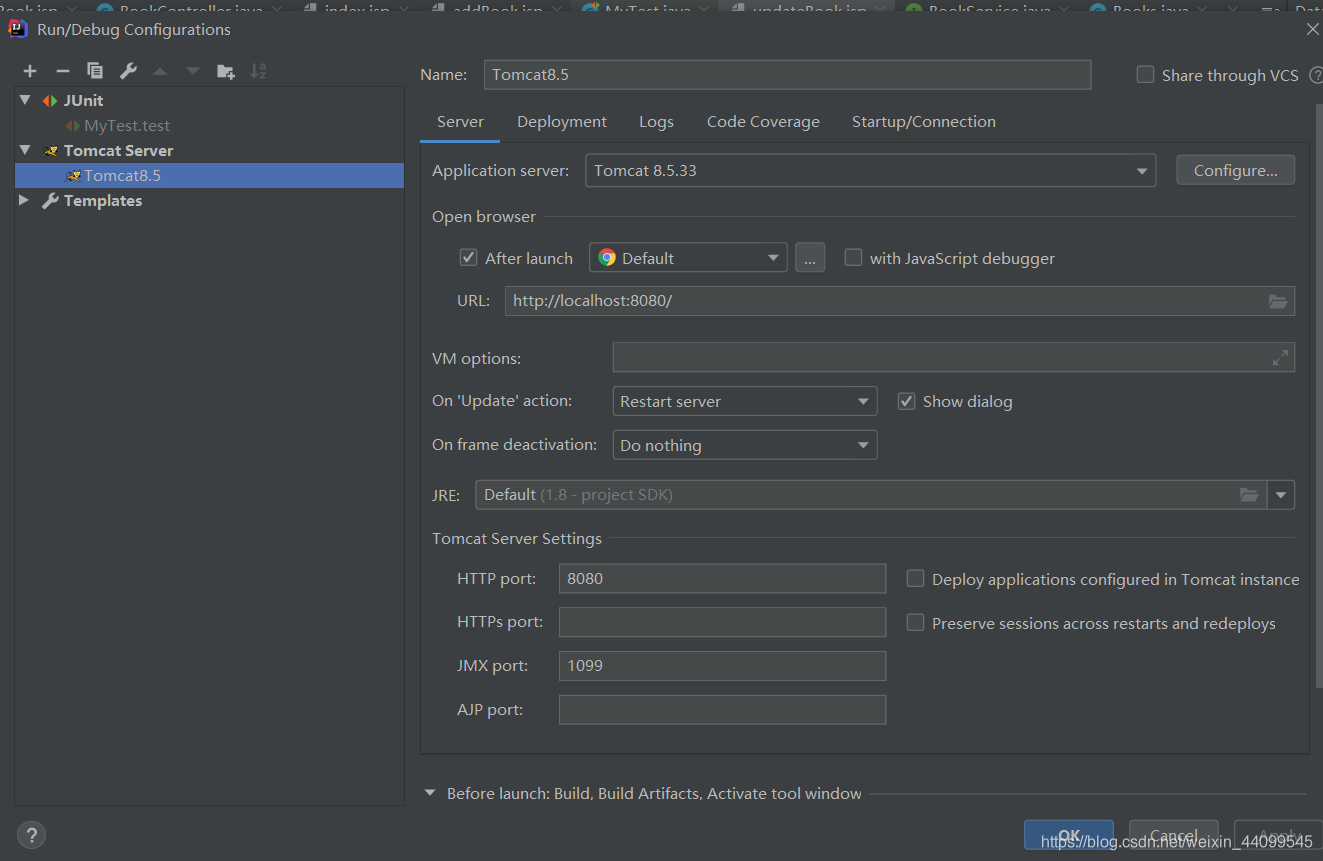
Task: Switch to the Server tab
Action: click(460, 122)
